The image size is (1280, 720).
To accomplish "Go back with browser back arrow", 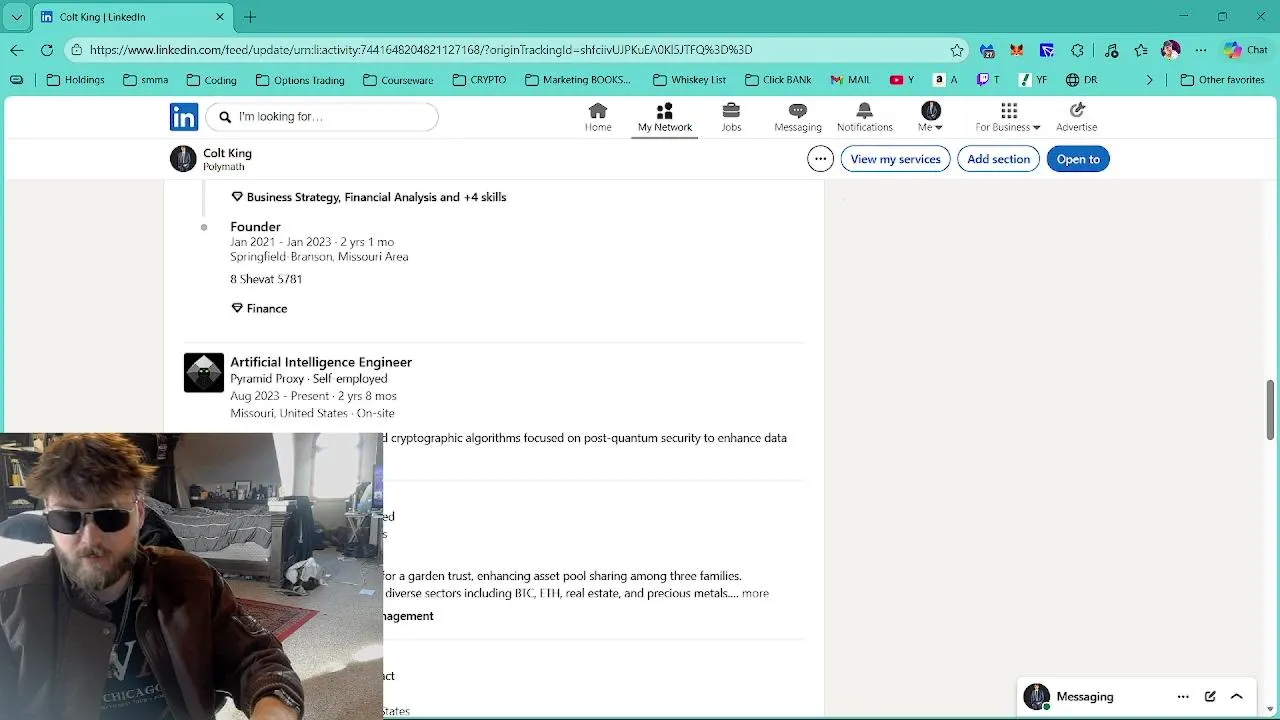I will 17,49.
